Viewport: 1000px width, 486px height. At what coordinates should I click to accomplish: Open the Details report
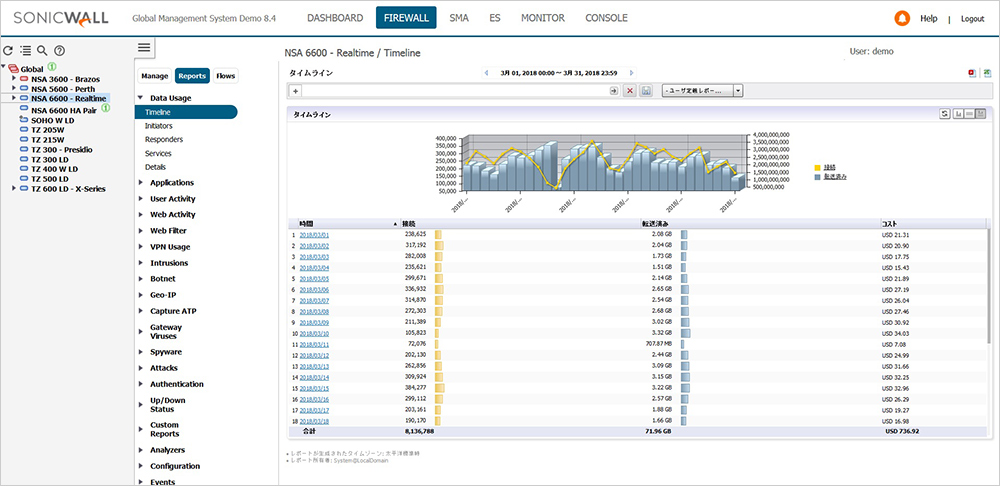155,166
